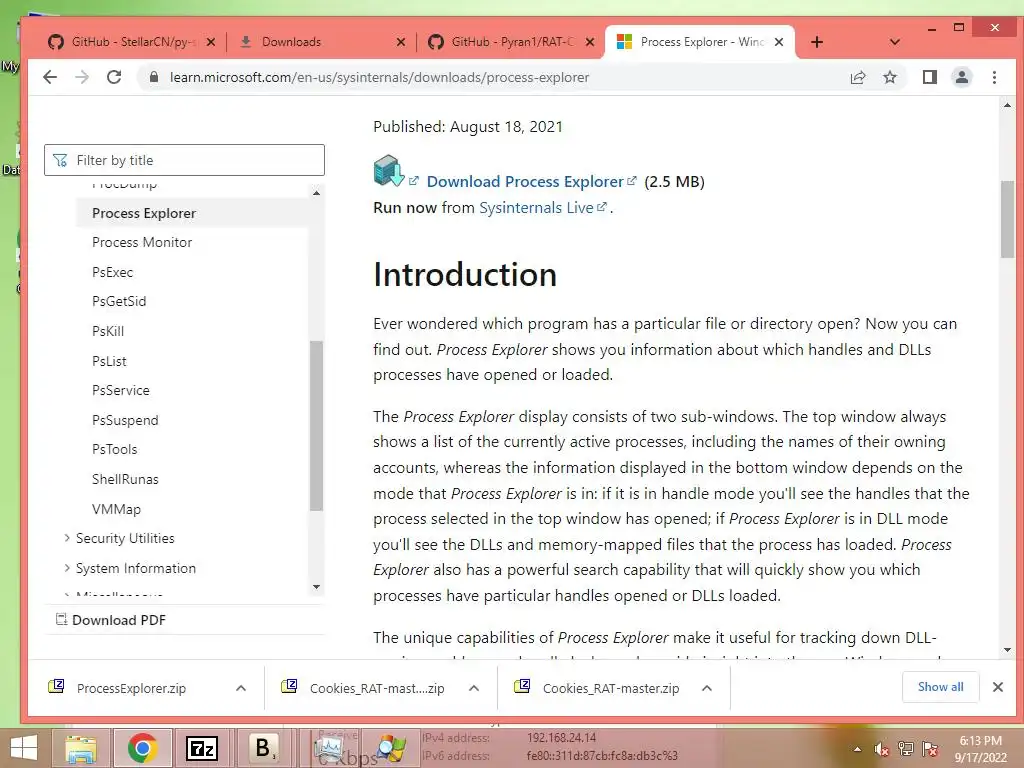1024x768 pixels.
Task: Close the downloads bar
Action: point(997,687)
